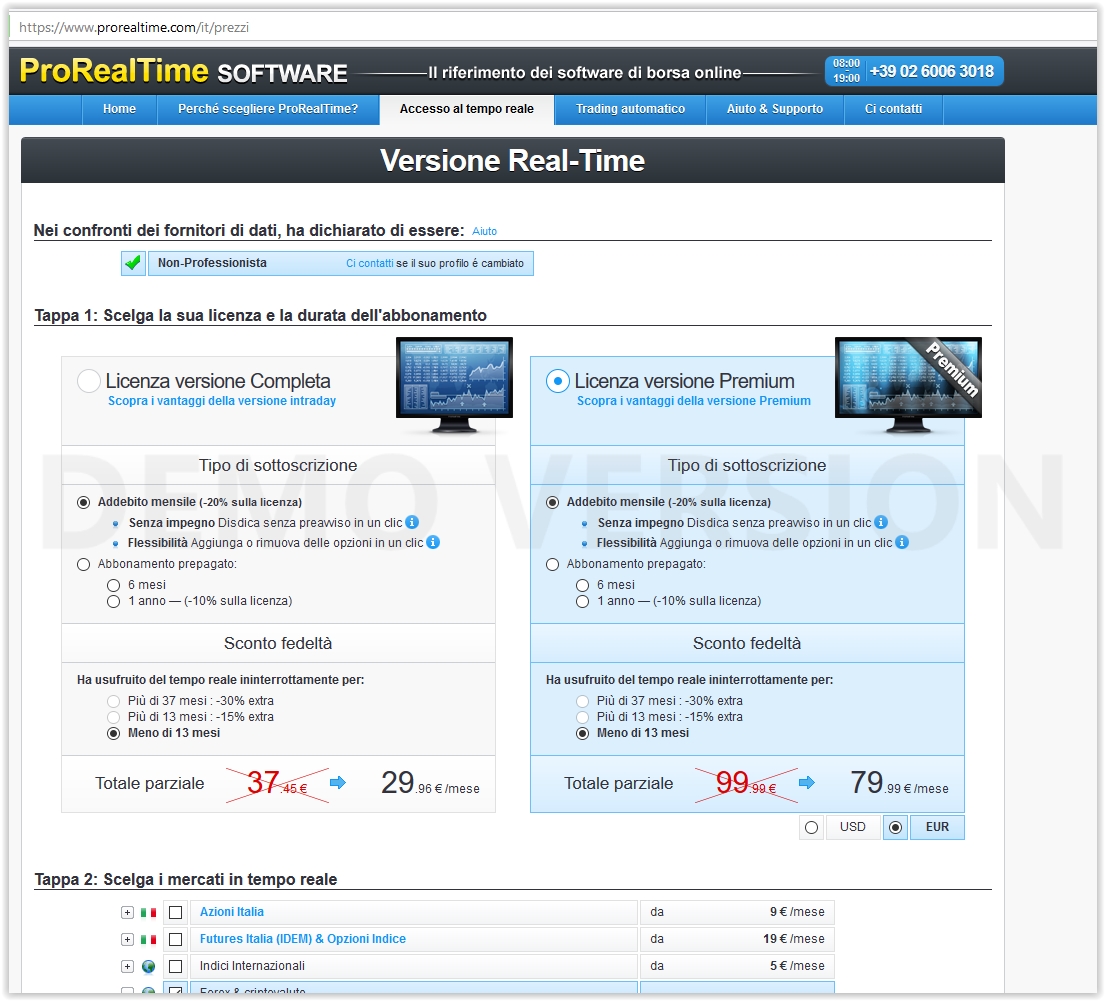Choose 1 anno in Completa column
The height and width of the screenshot is (1001, 1105).
coord(113,601)
